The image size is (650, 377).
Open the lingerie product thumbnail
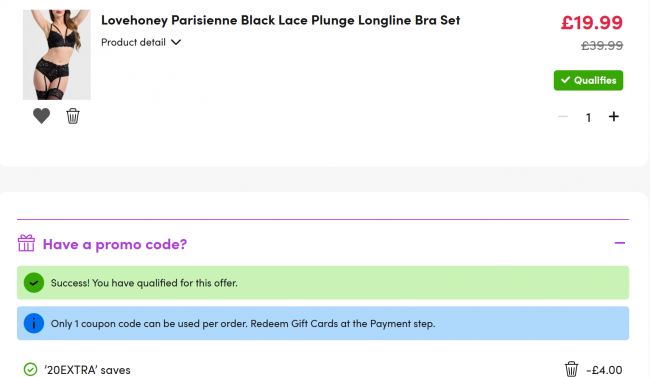pyautogui.click(x=57, y=55)
